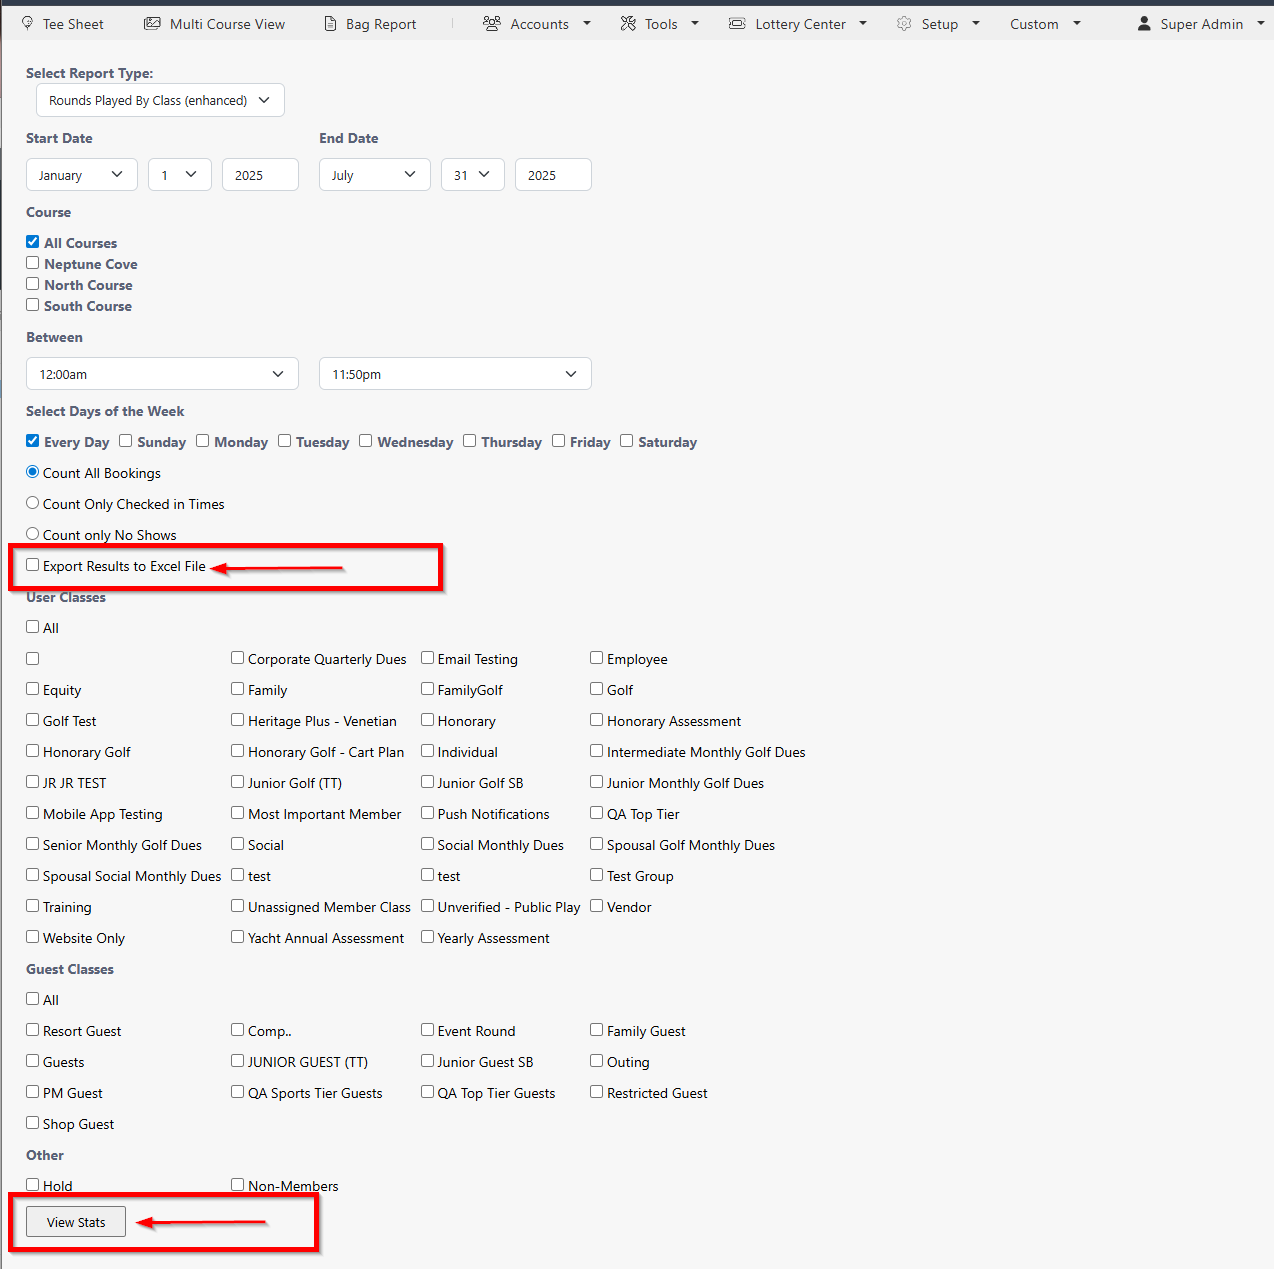Click the View Stats button
Image resolution: width=1274 pixels, height=1269 pixels.
76,1222
